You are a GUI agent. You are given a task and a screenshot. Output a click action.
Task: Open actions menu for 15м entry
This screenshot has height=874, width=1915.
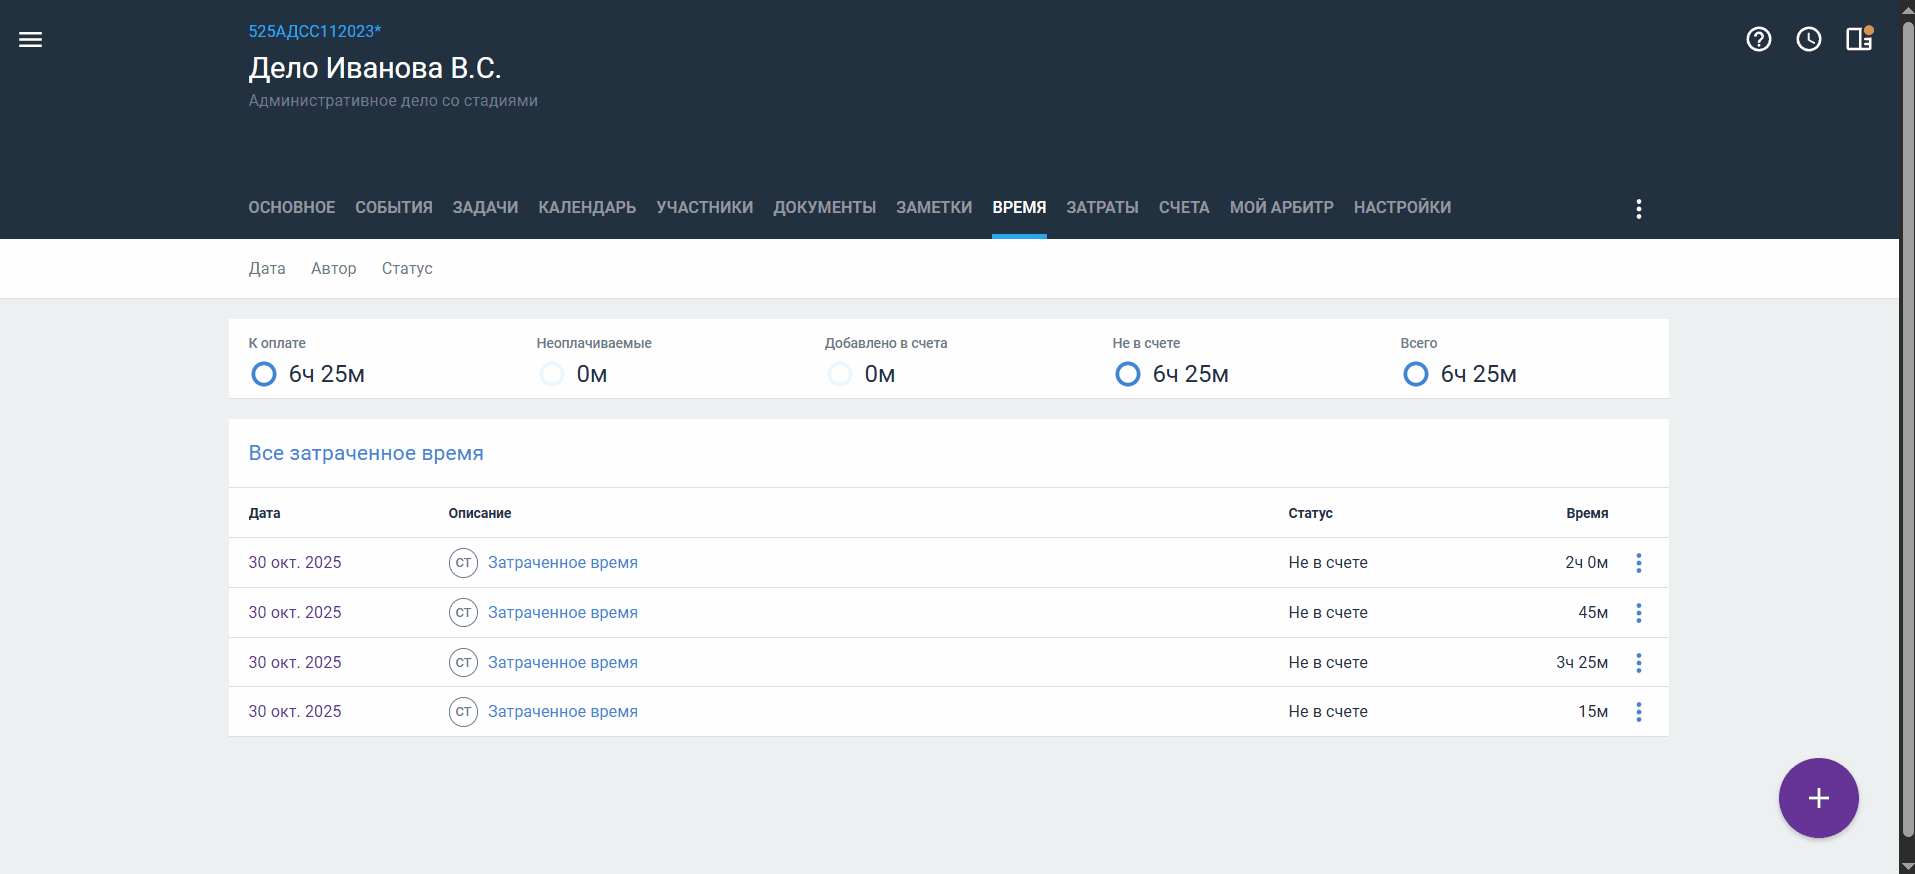tap(1638, 712)
